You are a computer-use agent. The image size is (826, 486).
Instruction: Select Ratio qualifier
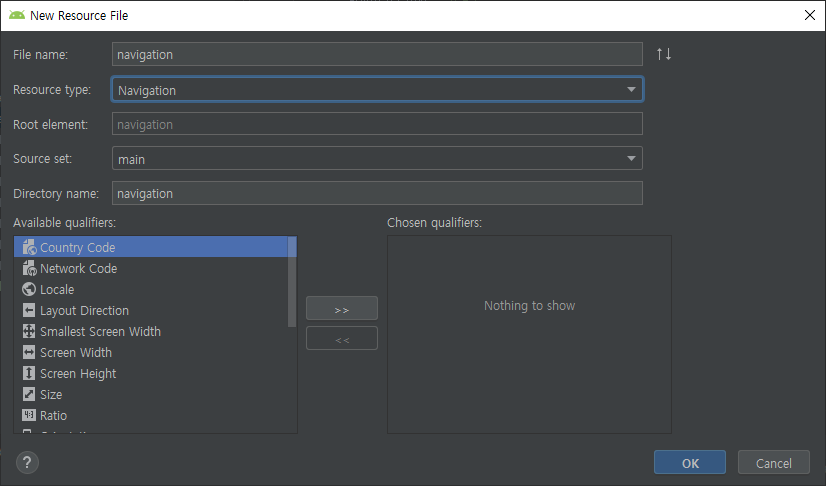[x=151, y=415]
